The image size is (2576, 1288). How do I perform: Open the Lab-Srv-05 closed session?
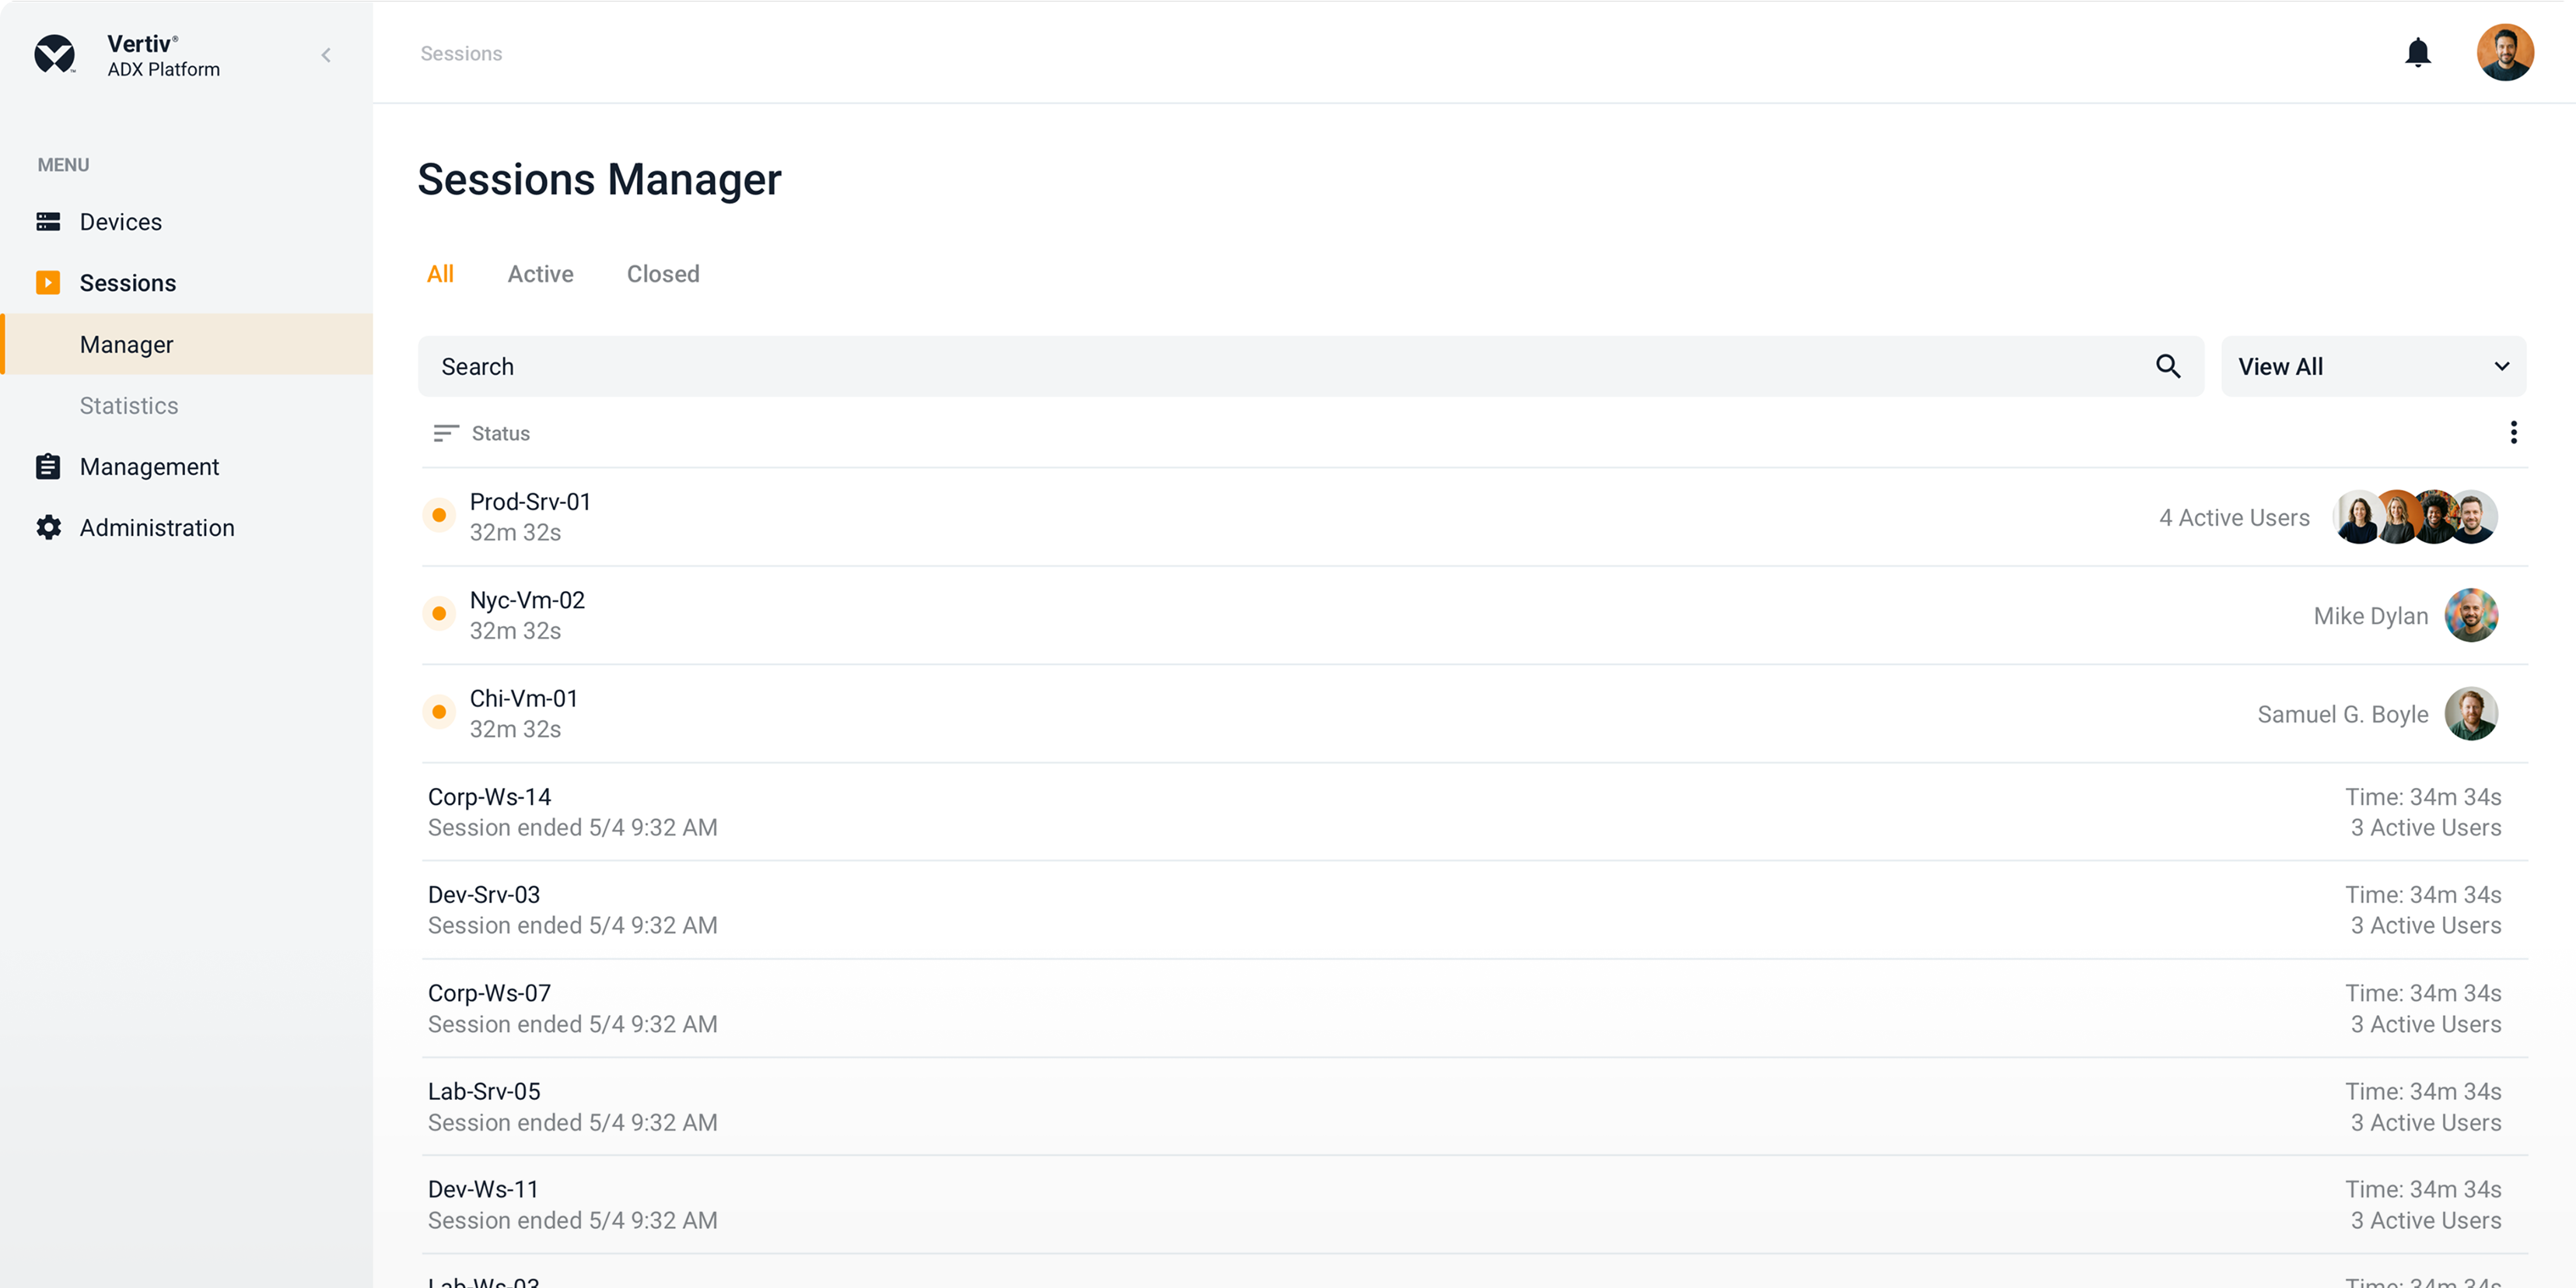pos(1474,1106)
